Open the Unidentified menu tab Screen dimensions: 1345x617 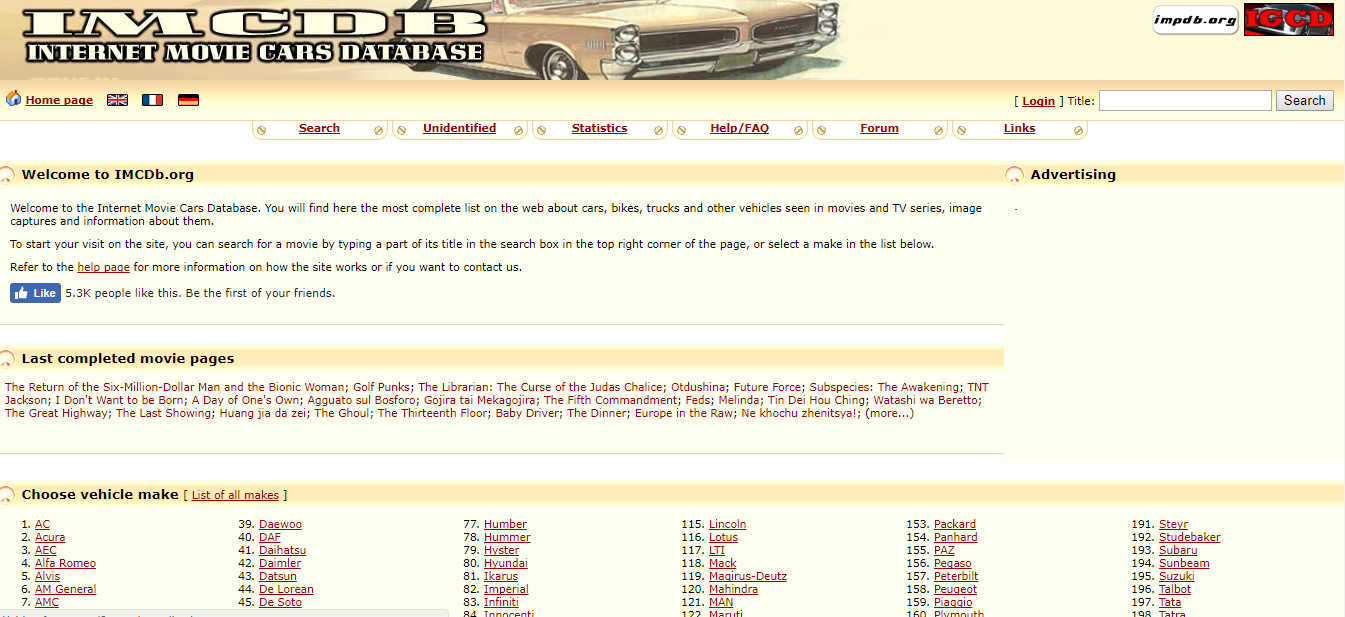click(459, 128)
